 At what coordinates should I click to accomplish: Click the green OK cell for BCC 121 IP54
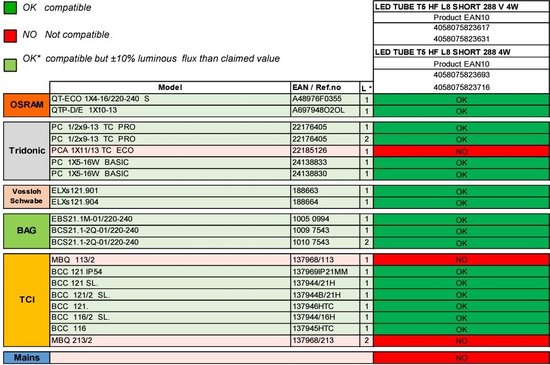(462, 272)
